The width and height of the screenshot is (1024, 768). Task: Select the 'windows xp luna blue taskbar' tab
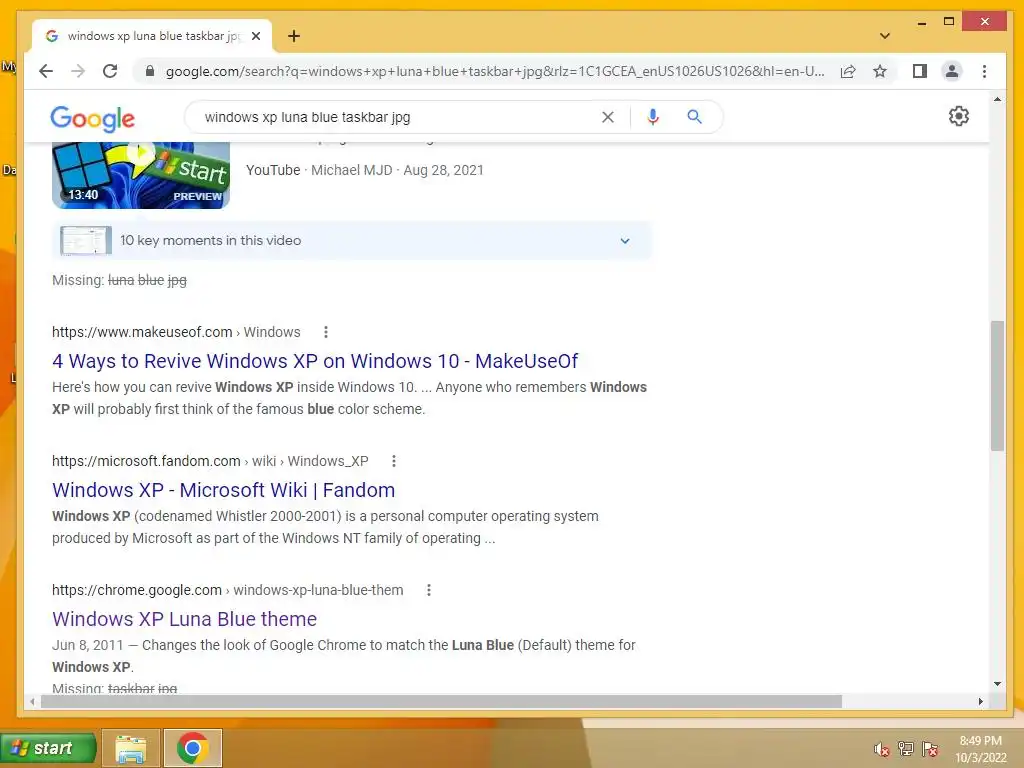click(x=152, y=36)
